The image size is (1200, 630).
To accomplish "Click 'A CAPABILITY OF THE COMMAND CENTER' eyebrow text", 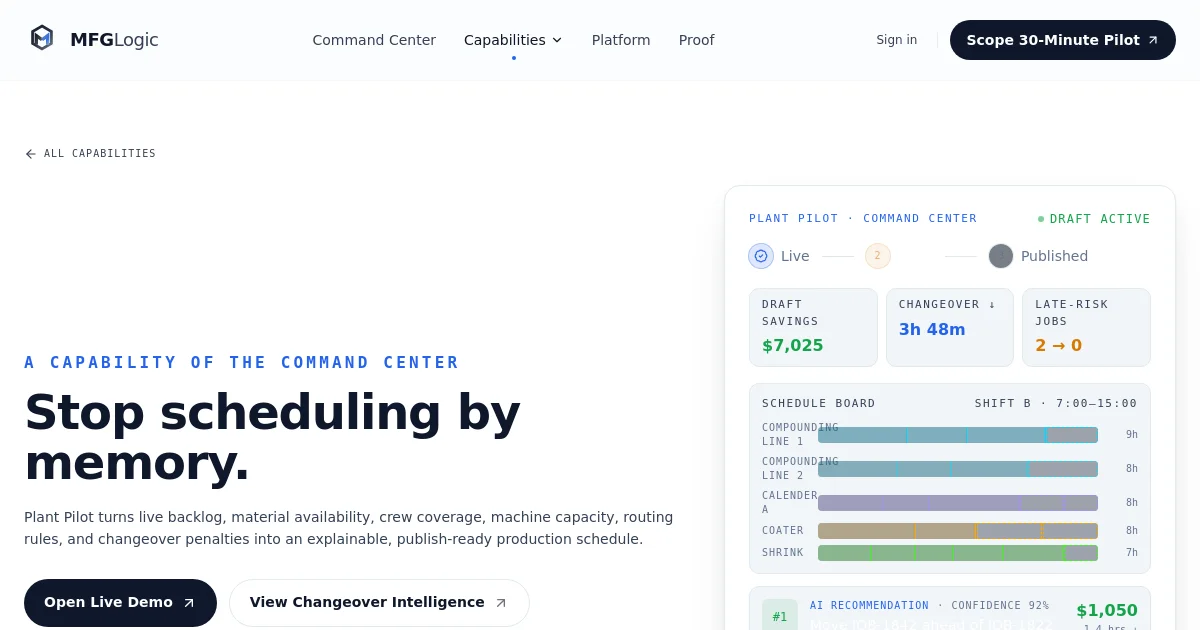I will (242, 363).
